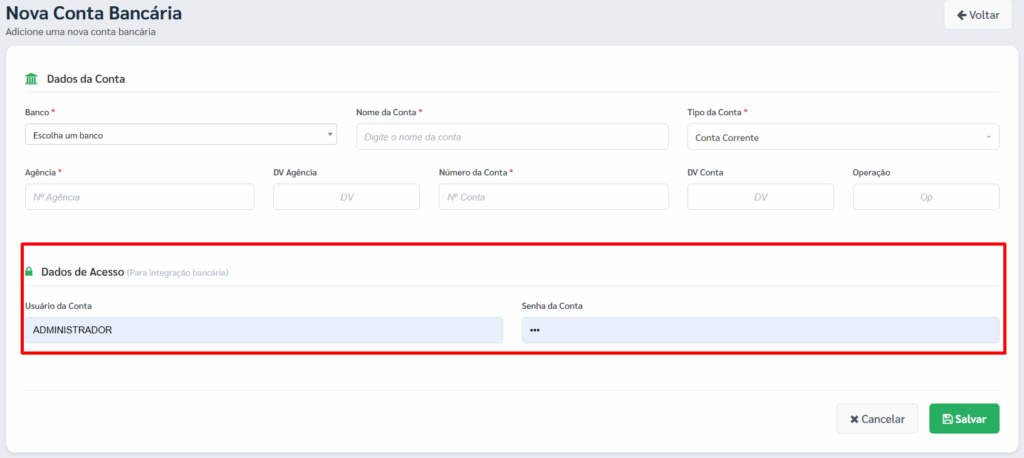
Task: Click the Usuário da Conta field containing ADMINISTRADOR
Action: (x=263, y=330)
